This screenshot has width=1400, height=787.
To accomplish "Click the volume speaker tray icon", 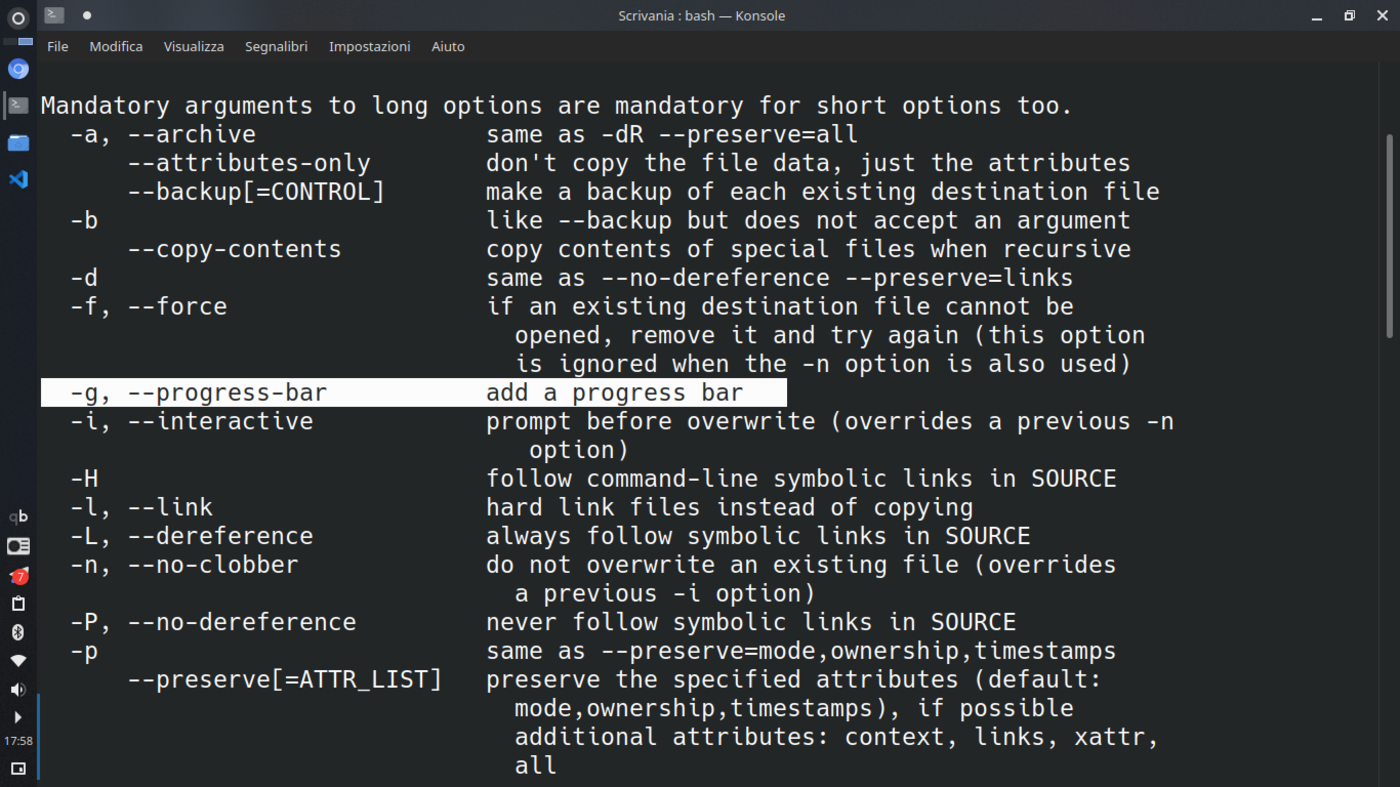I will (18, 690).
